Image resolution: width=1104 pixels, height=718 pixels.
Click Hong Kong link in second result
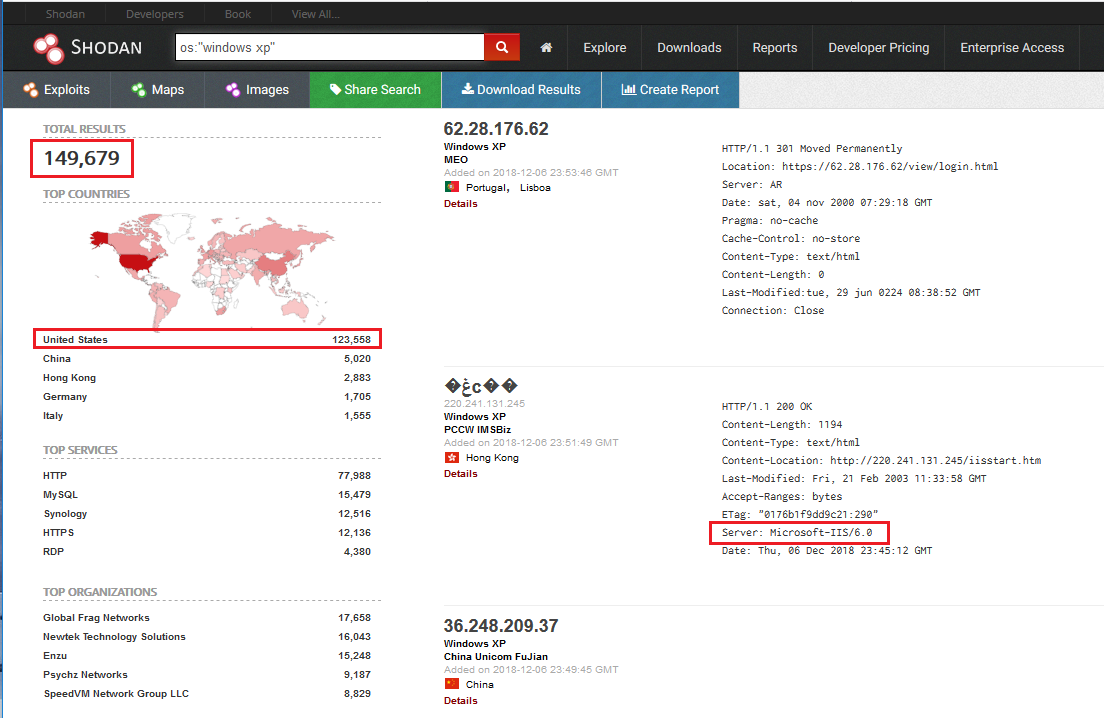coord(492,458)
